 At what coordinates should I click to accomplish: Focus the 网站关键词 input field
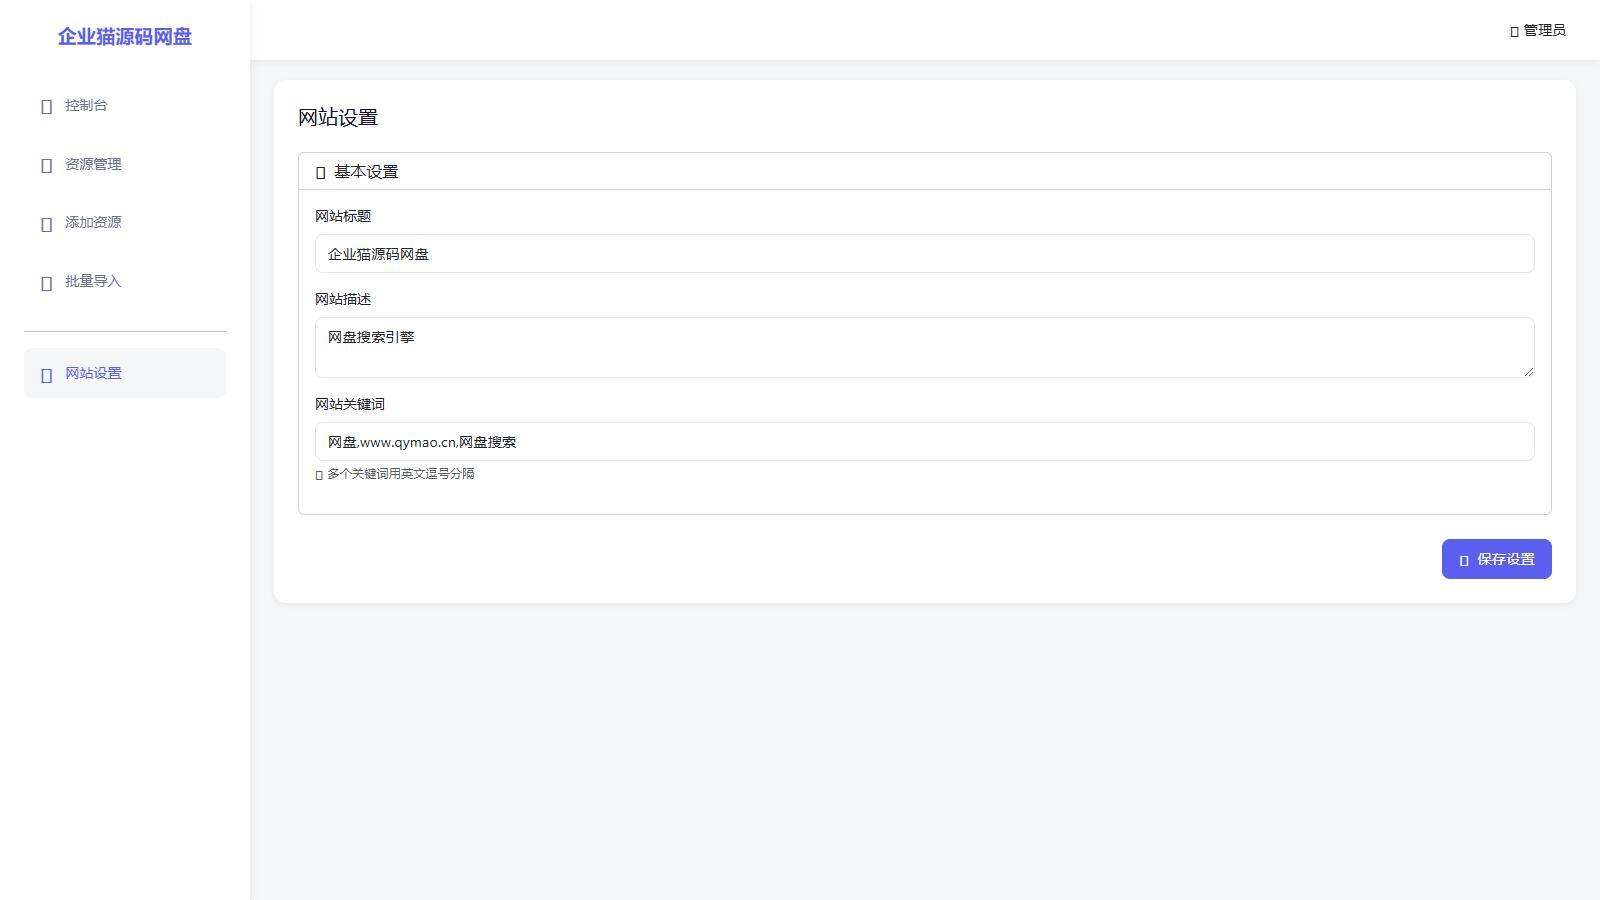pos(925,441)
